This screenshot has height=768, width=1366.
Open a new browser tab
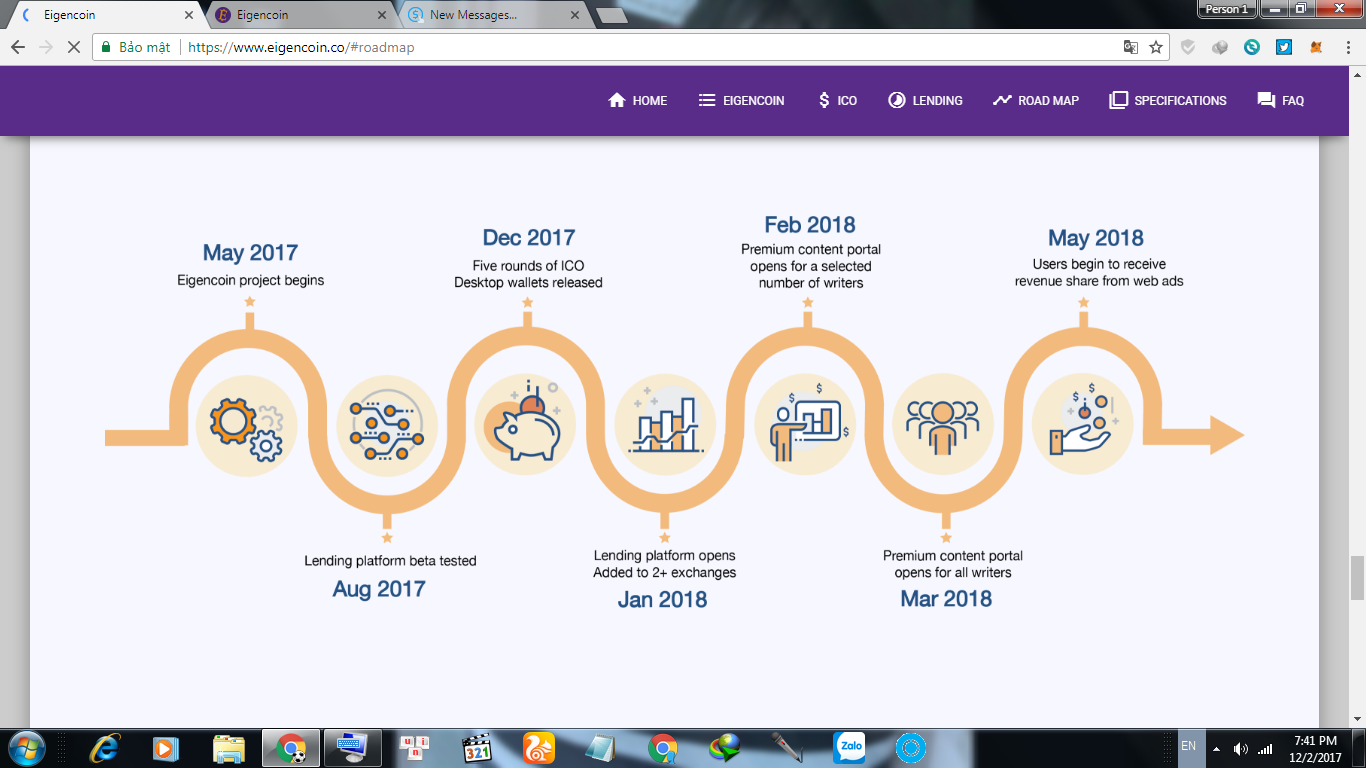click(611, 15)
